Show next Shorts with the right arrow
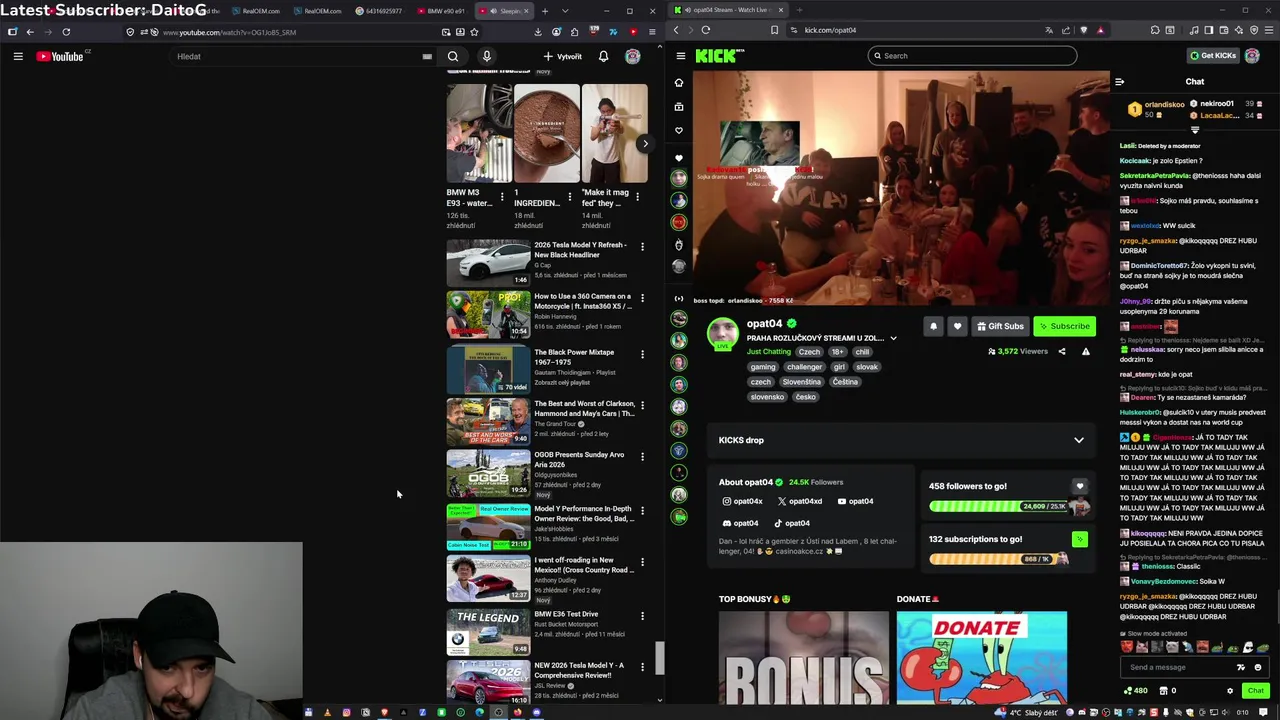Viewport: 1280px width, 720px height. pos(645,143)
